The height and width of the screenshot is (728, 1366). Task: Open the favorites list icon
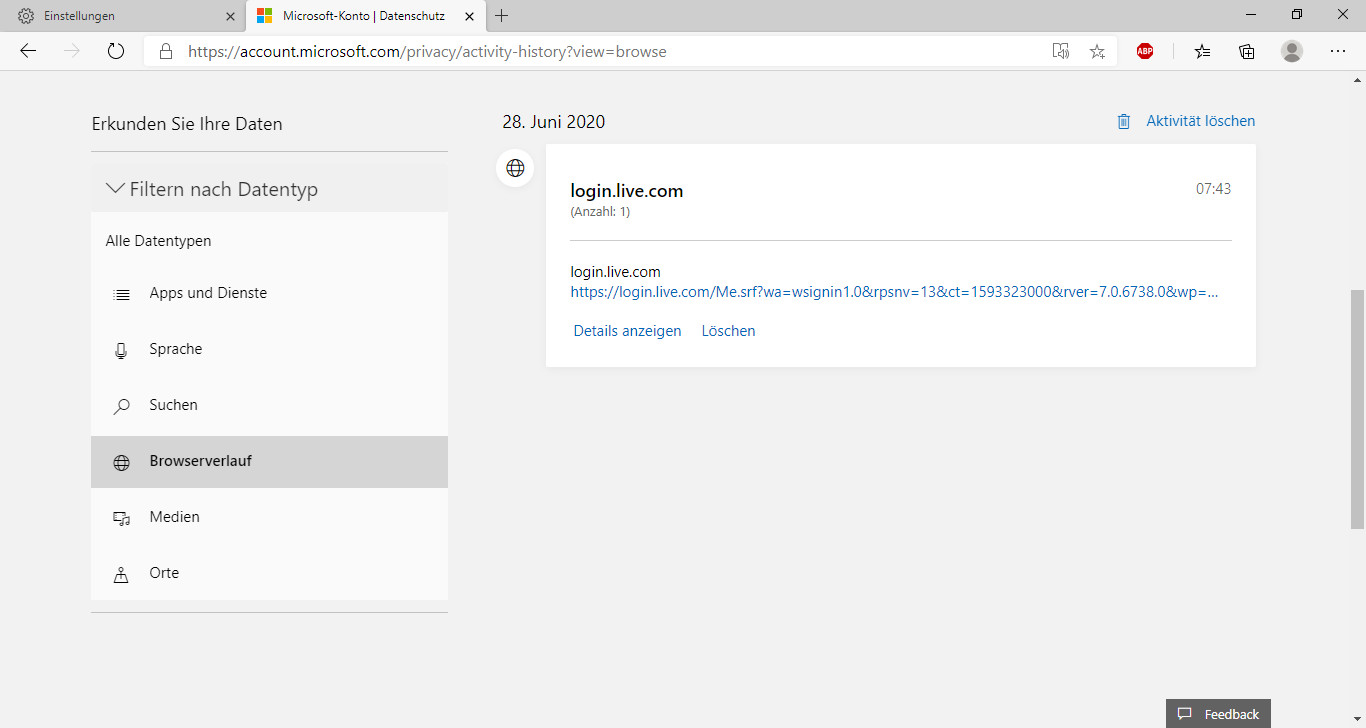pyautogui.click(x=1202, y=51)
